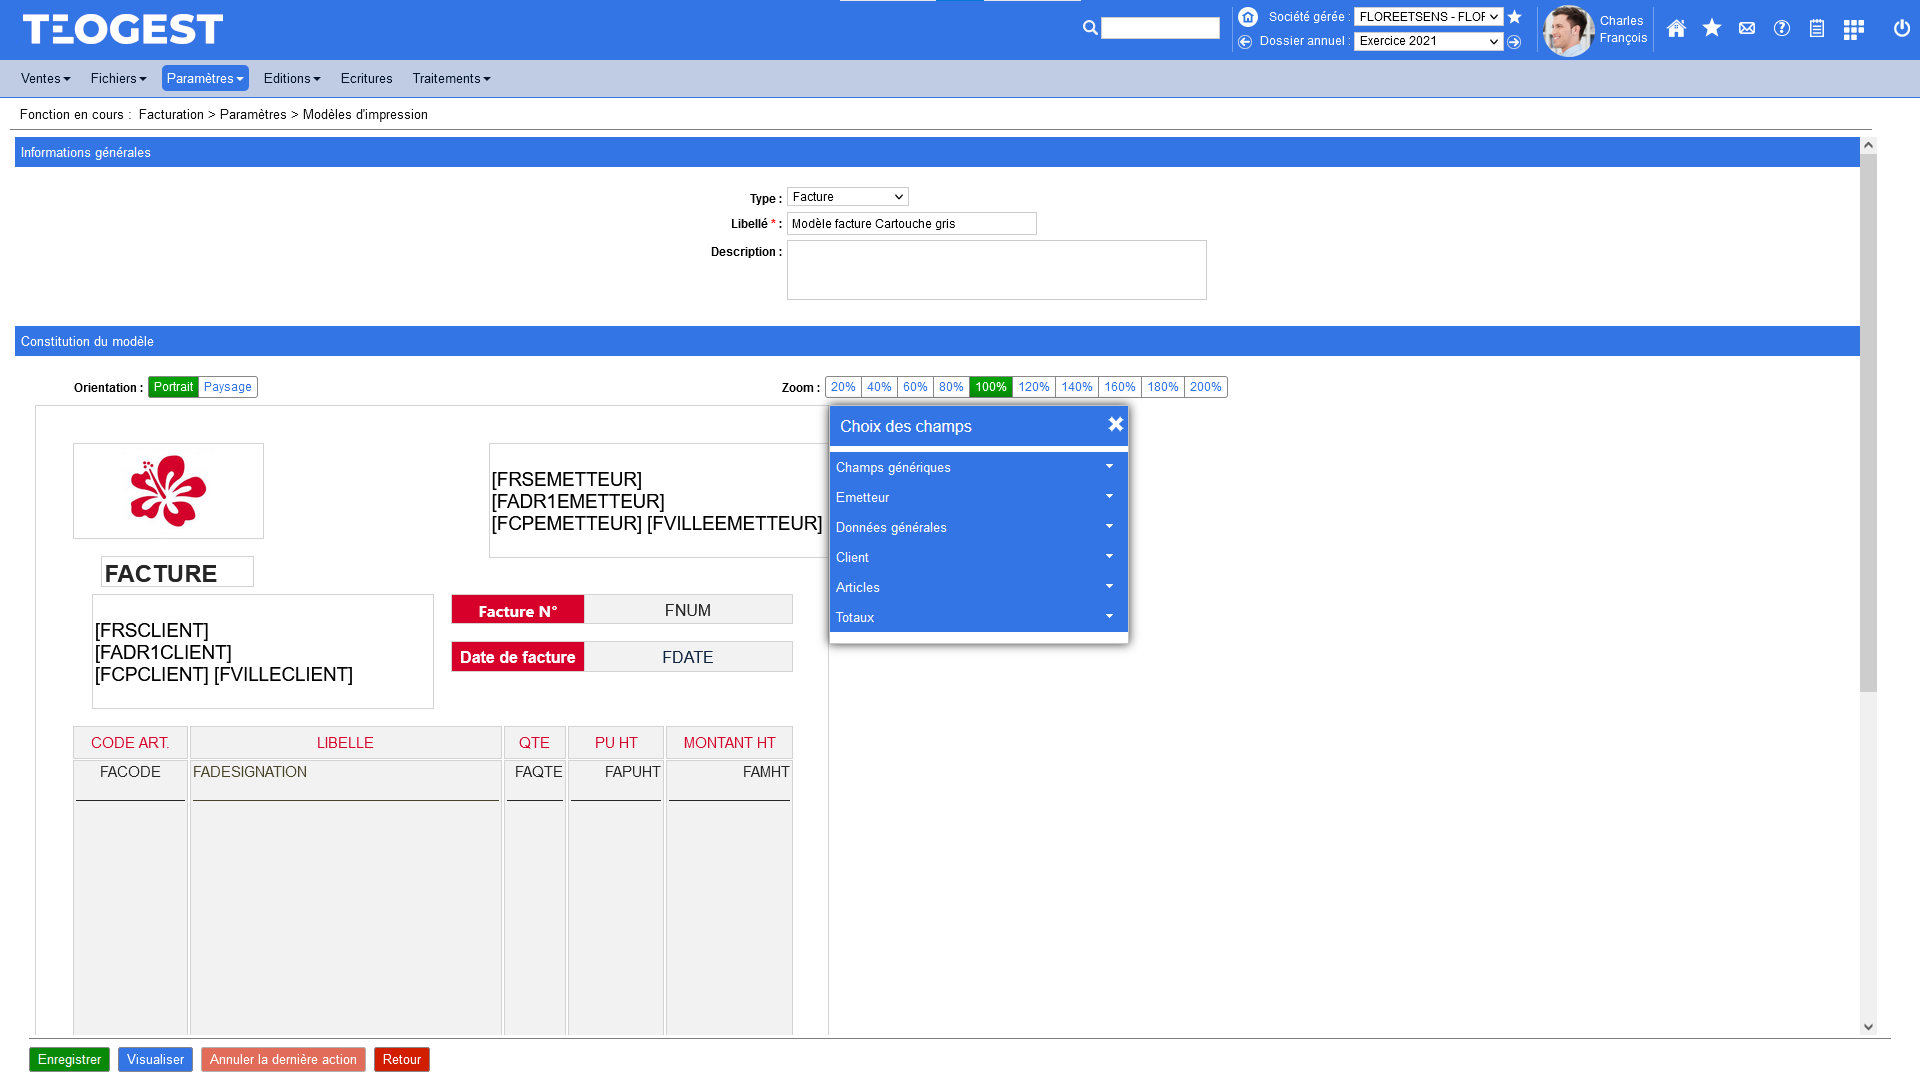Image resolution: width=1920 pixels, height=1080 pixels.
Task: Click in the Description text area
Action: (996, 270)
